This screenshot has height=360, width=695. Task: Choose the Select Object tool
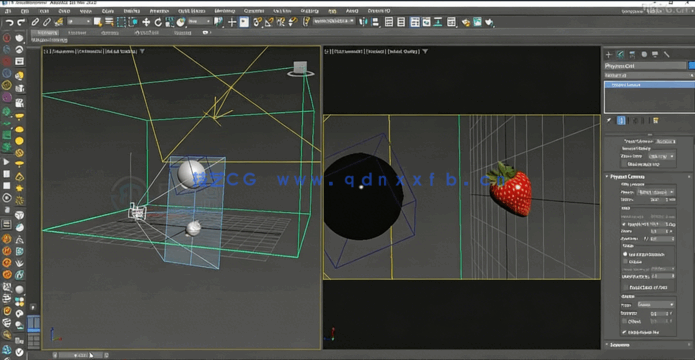98,22
